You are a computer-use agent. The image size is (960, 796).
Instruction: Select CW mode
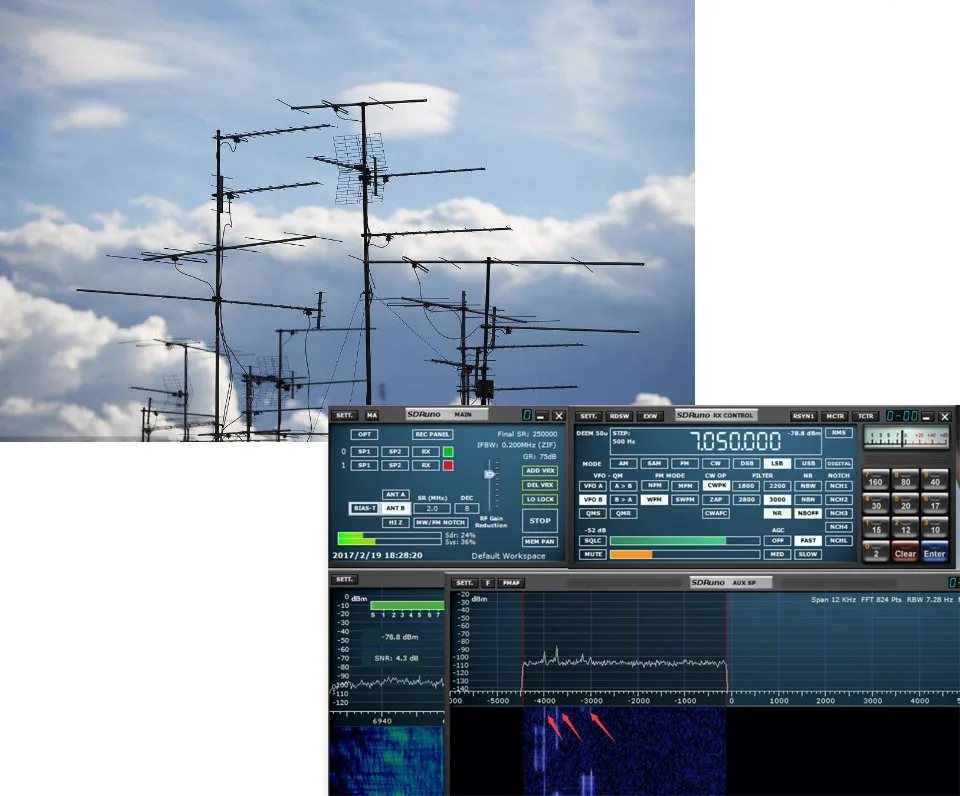[x=715, y=464]
